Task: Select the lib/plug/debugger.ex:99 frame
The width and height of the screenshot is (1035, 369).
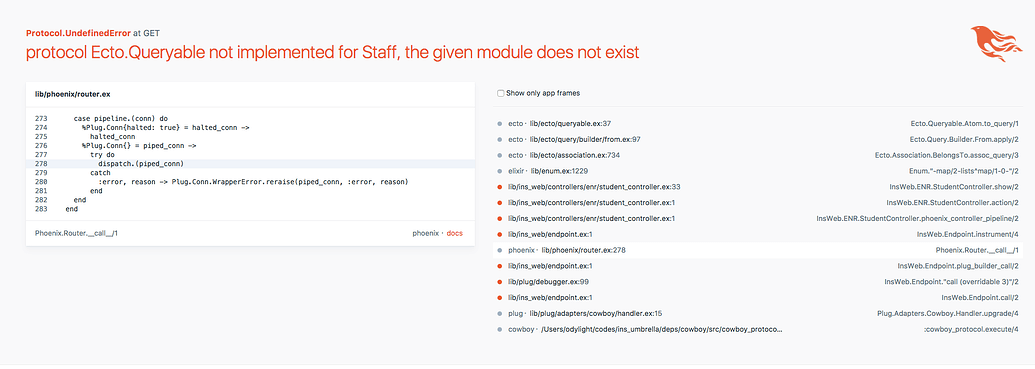Action: point(757,282)
